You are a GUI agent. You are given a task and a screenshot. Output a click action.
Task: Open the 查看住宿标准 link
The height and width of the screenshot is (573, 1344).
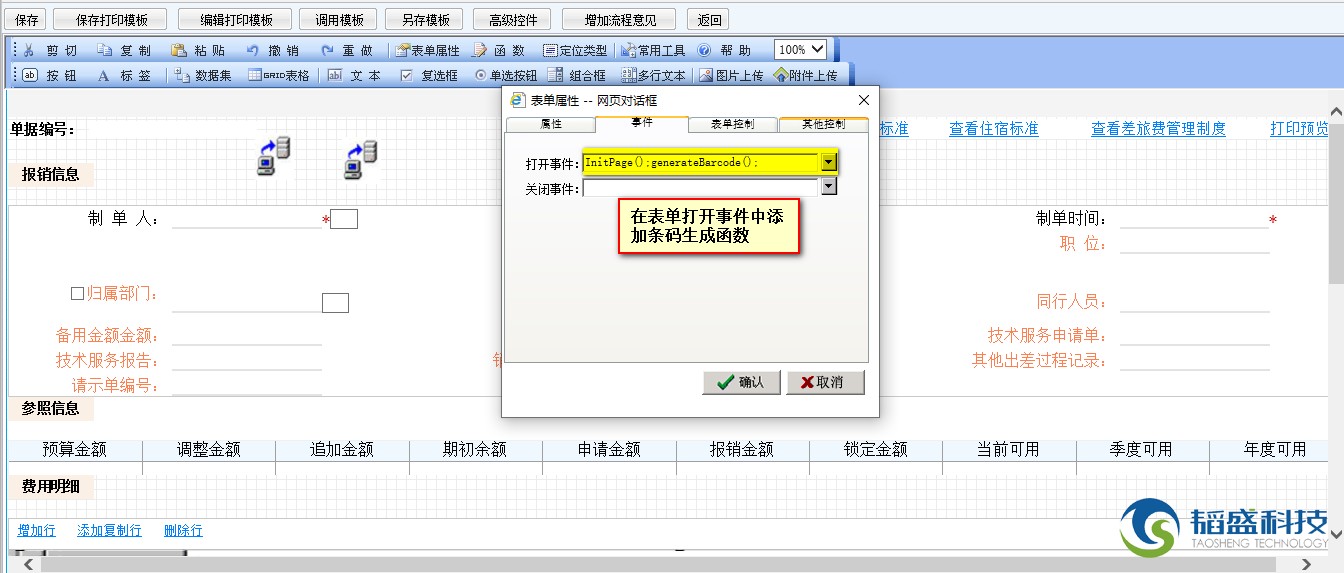click(x=994, y=129)
